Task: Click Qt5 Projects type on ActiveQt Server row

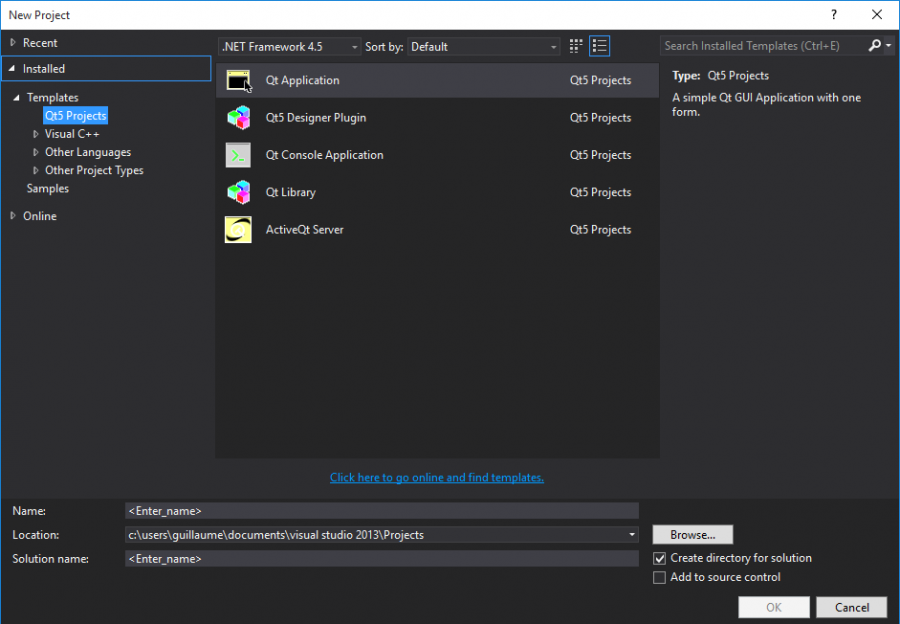Action: [600, 230]
